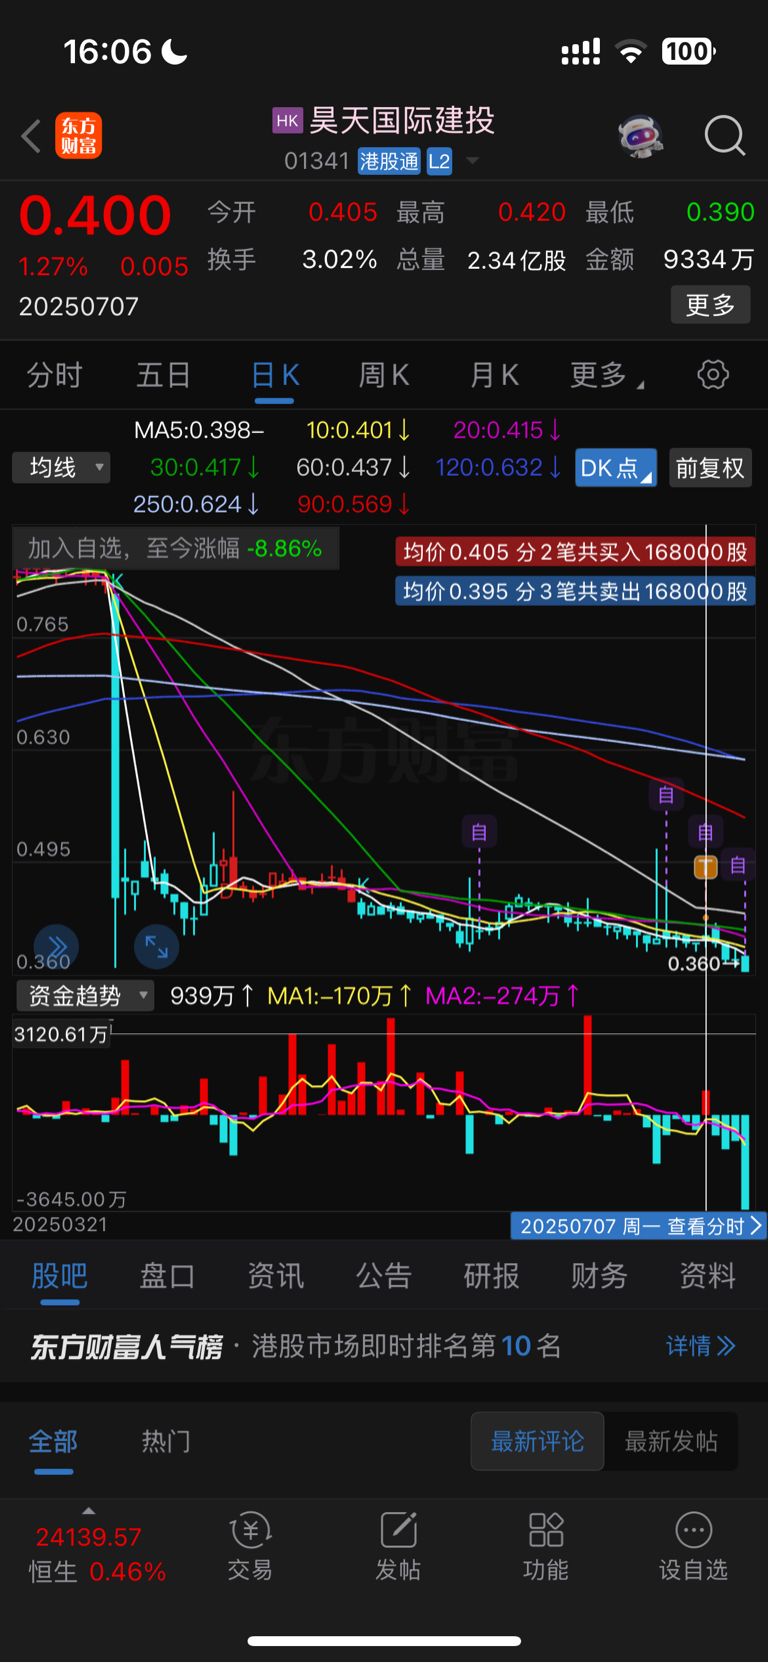
Task: Open the 发帖 post icon
Action: pos(398,1546)
